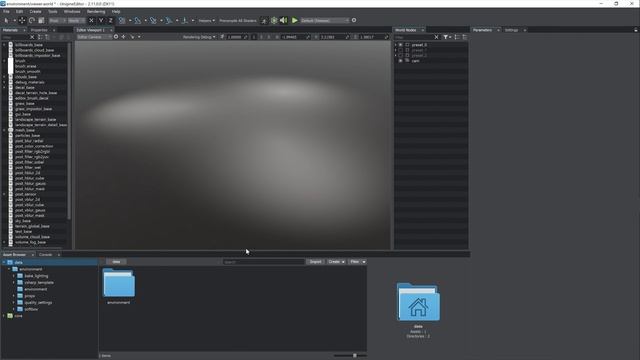Open the Help menu

(x=116, y=11)
